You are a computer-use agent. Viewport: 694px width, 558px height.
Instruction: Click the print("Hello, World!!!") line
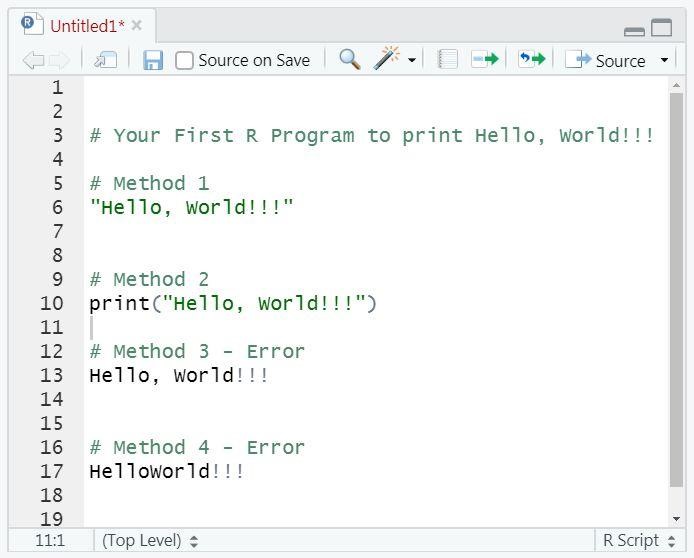(233, 303)
